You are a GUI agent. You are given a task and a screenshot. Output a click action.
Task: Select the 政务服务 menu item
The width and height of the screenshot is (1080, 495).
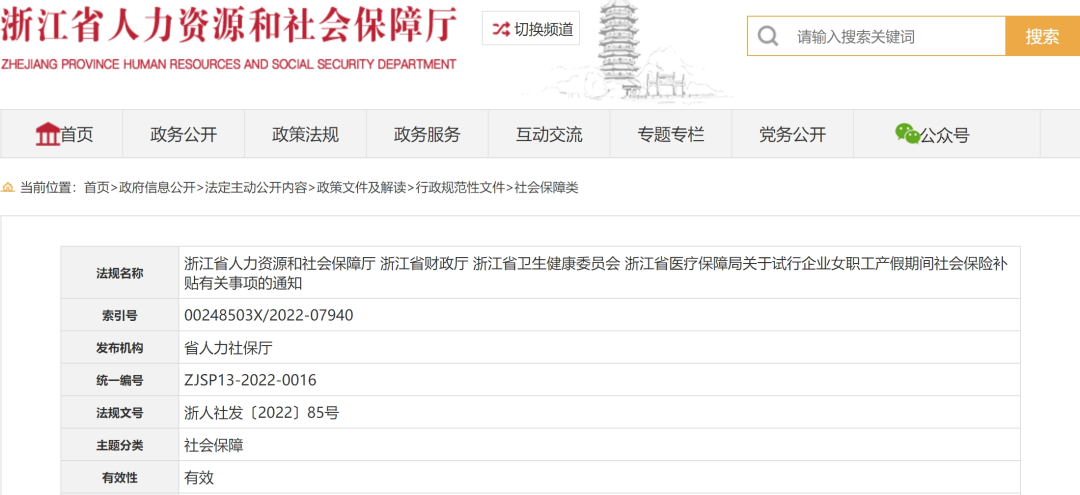427,135
